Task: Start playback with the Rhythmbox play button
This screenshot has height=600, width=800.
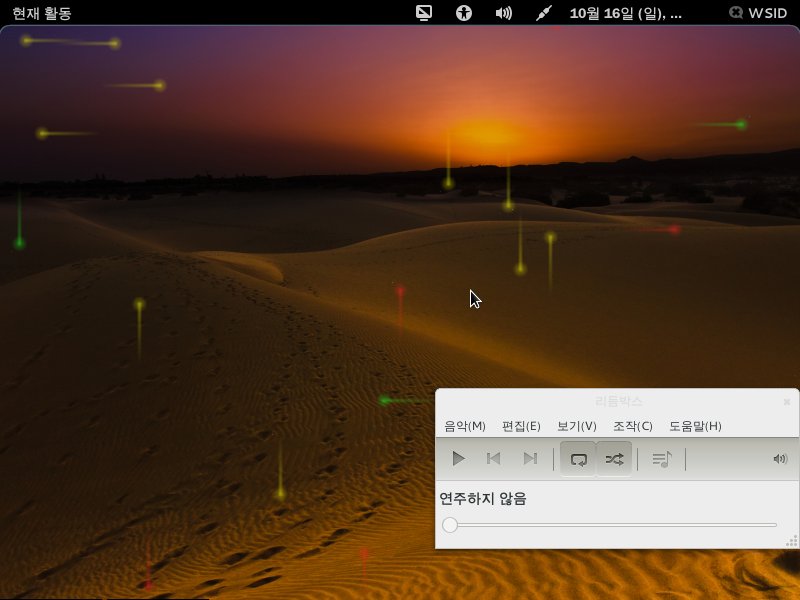Action: click(458, 459)
